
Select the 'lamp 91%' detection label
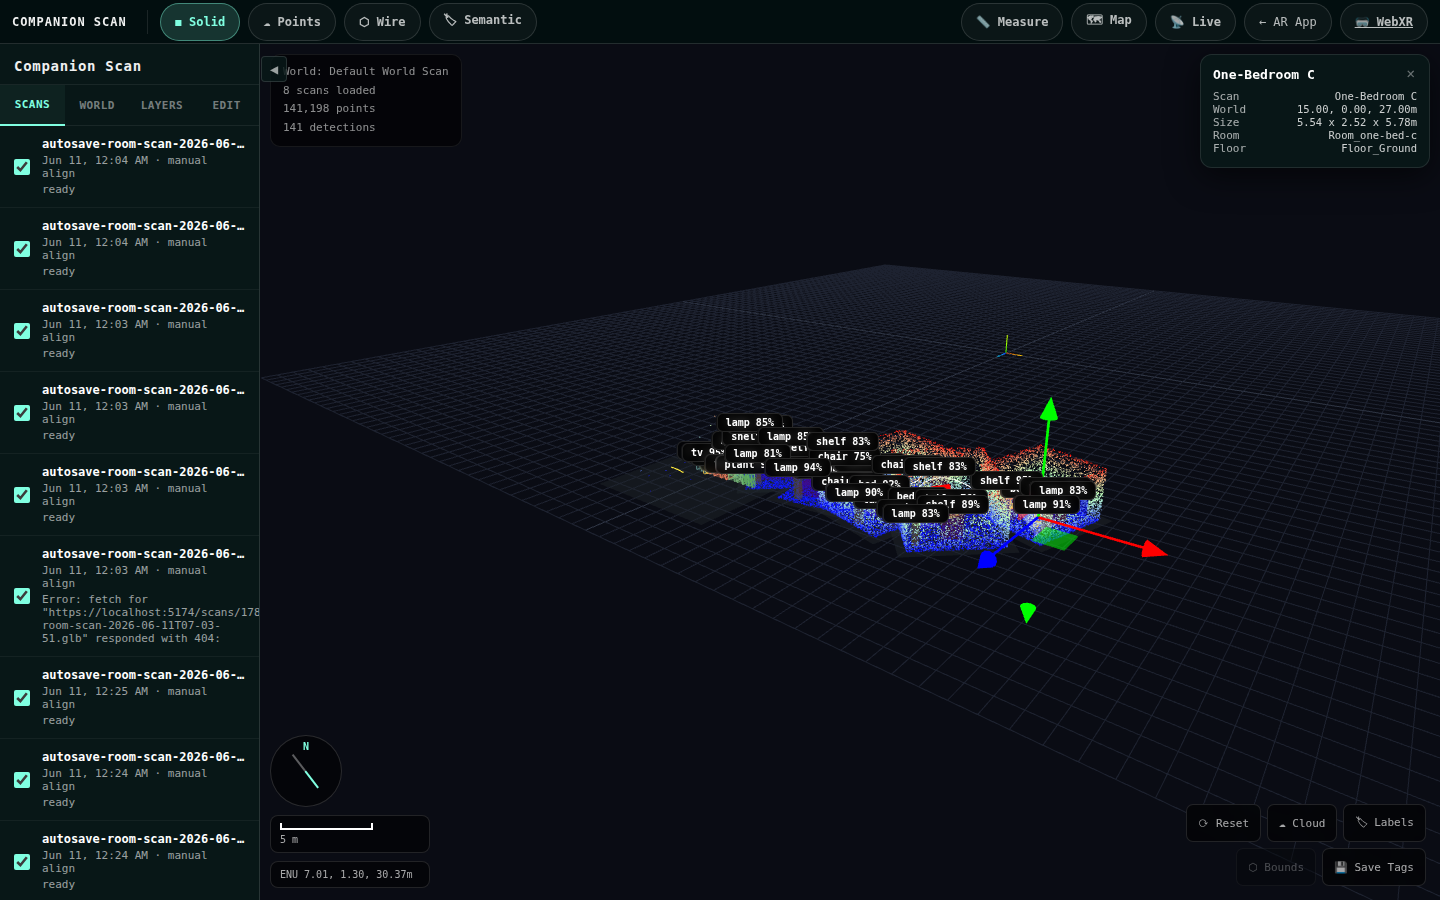[x=1046, y=505]
